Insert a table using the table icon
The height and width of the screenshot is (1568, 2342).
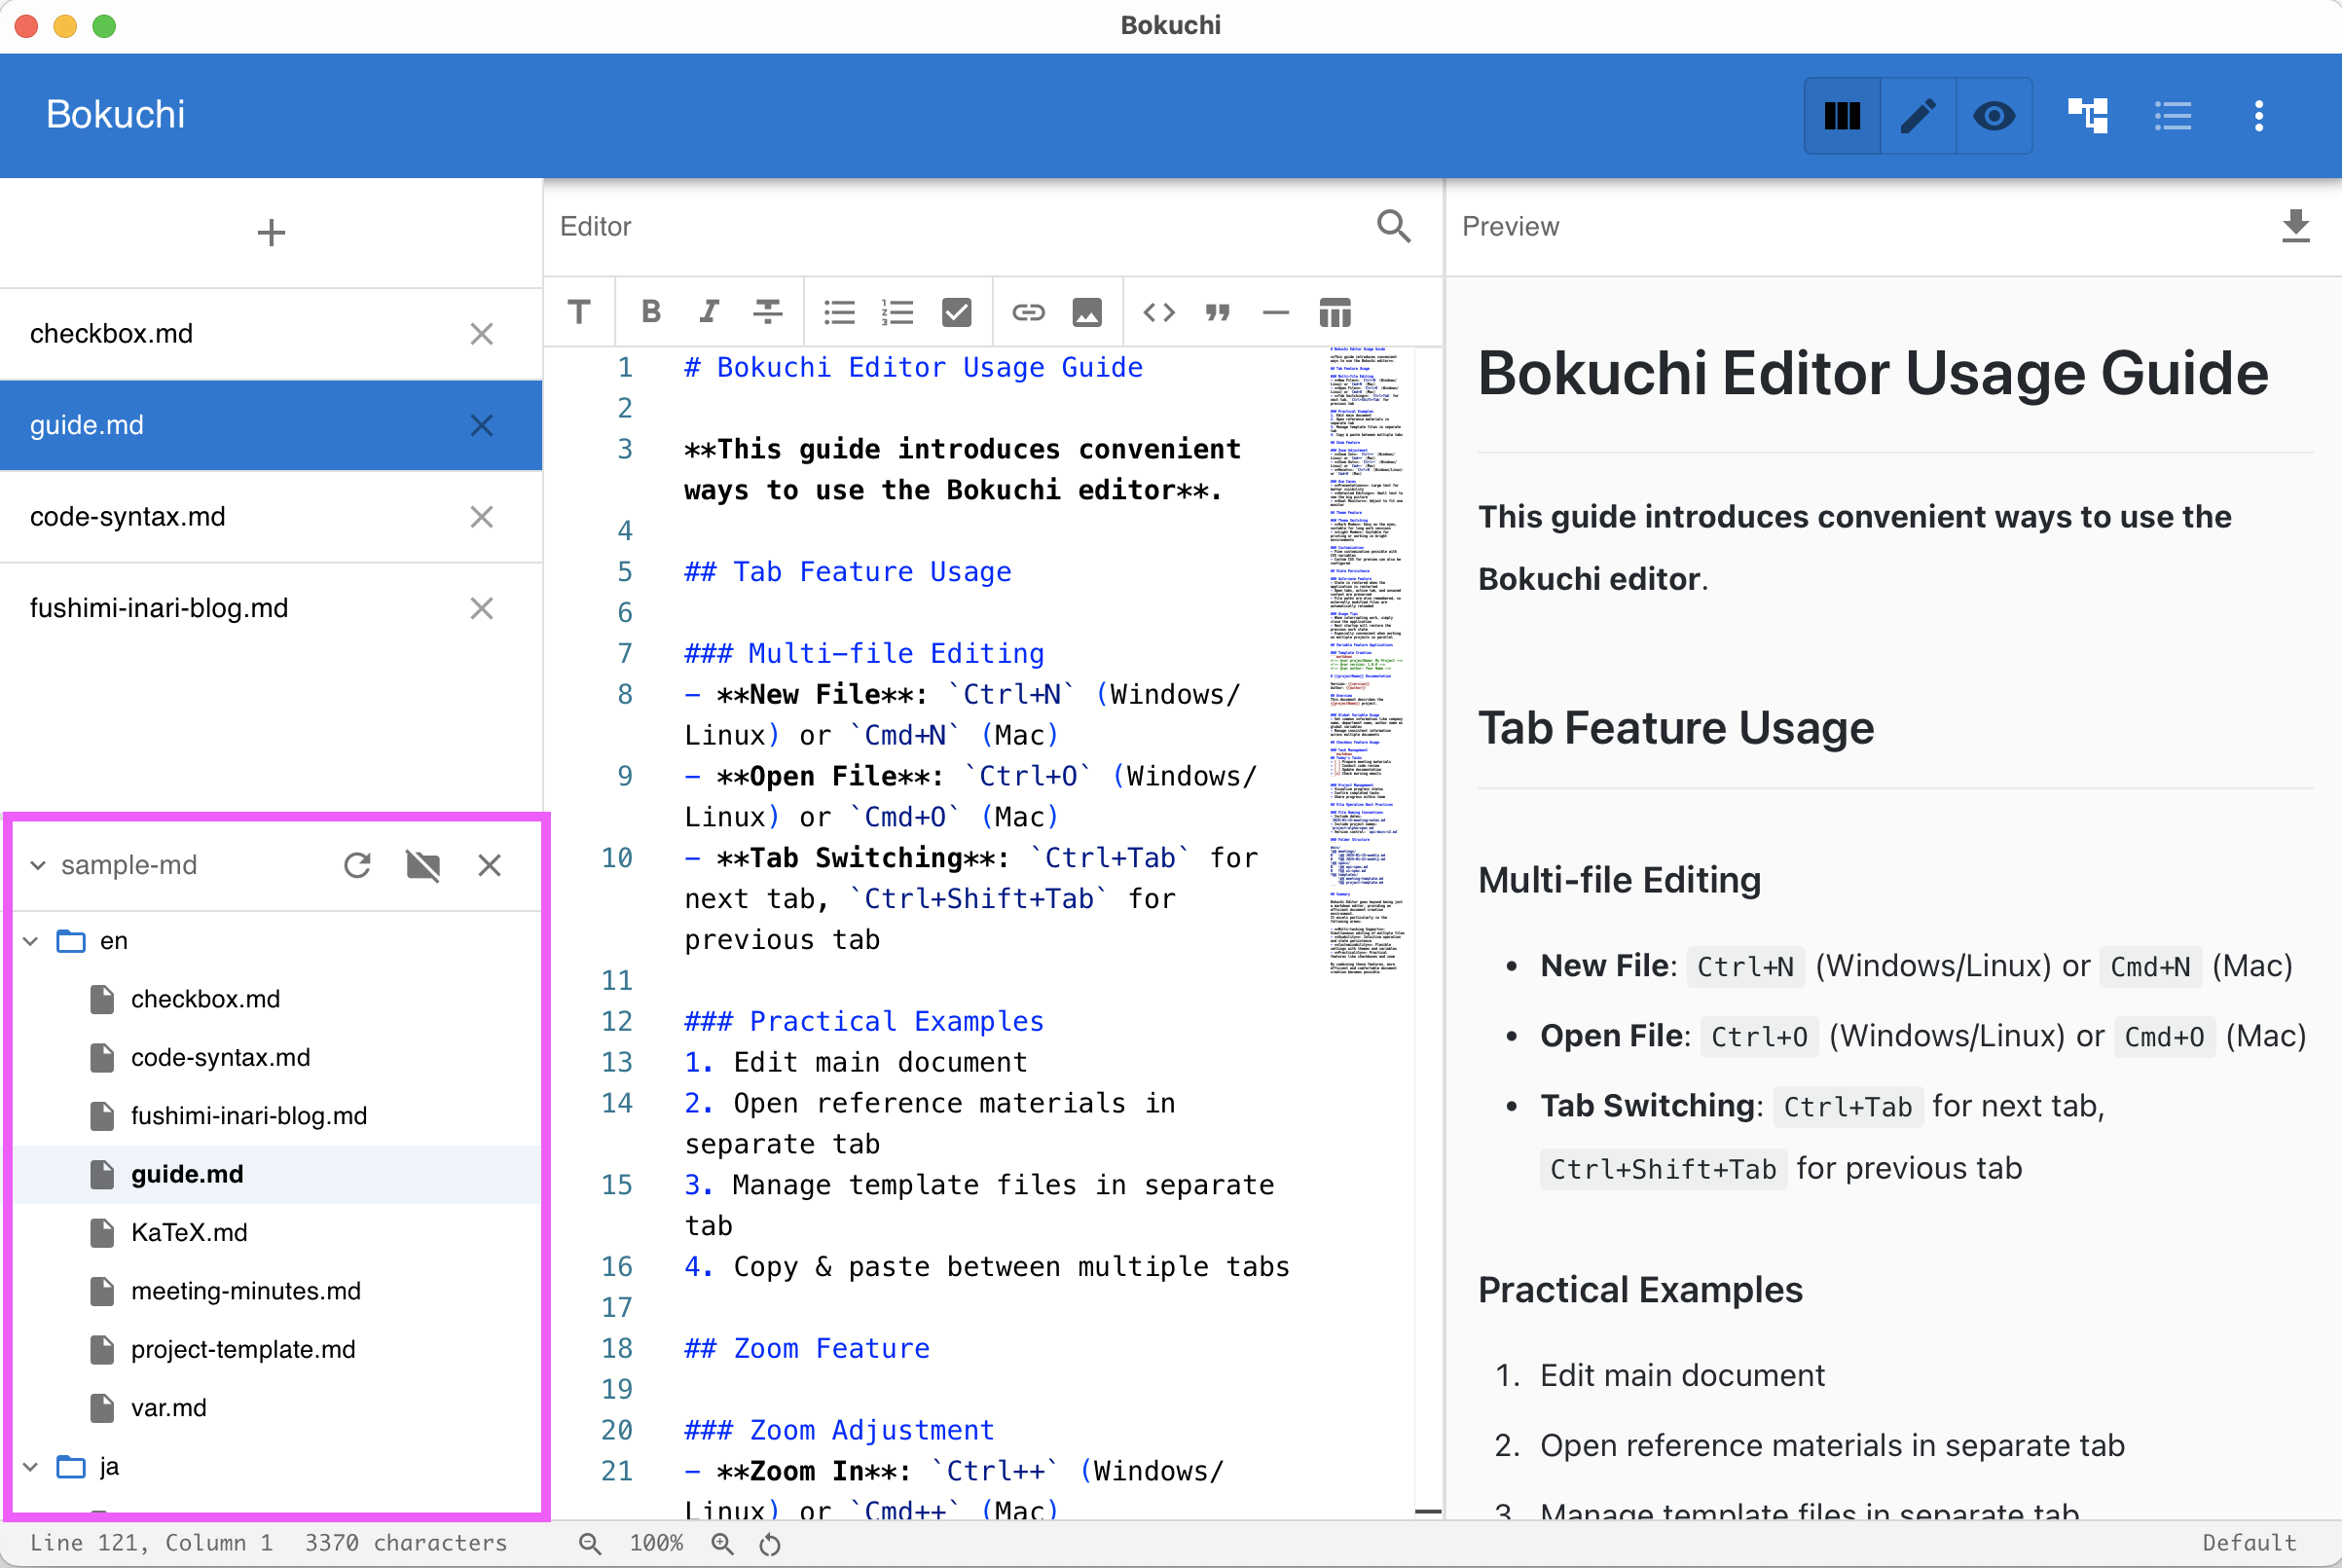click(1335, 312)
